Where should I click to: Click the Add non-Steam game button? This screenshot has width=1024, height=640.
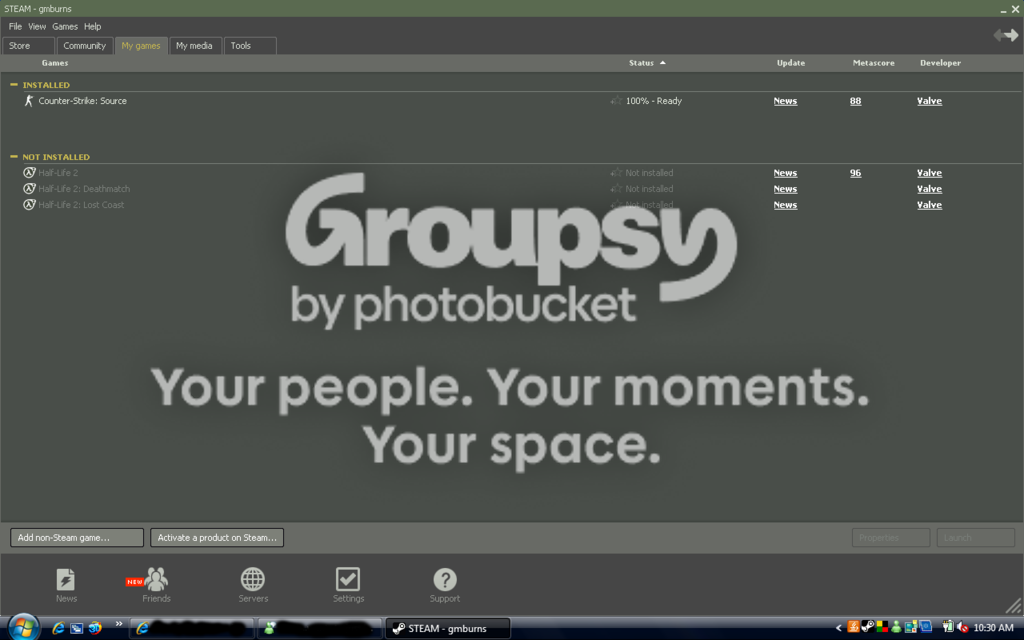pos(76,537)
